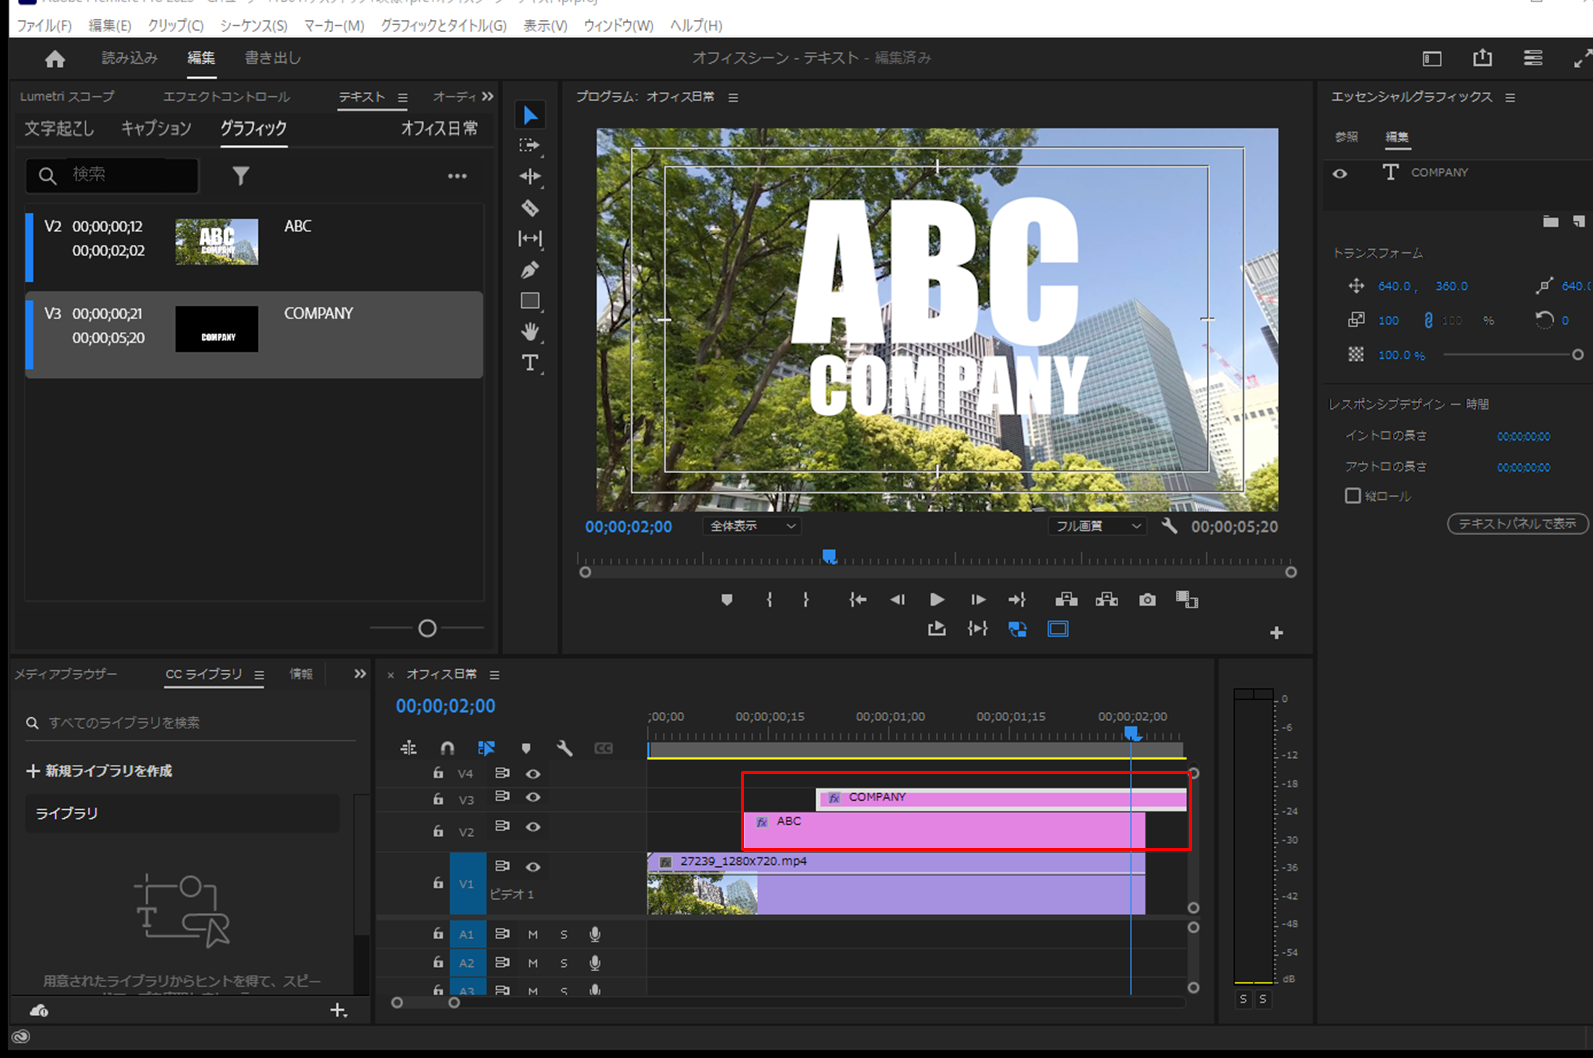
Task: Click Create New Library
Action: click(x=99, y=771)
